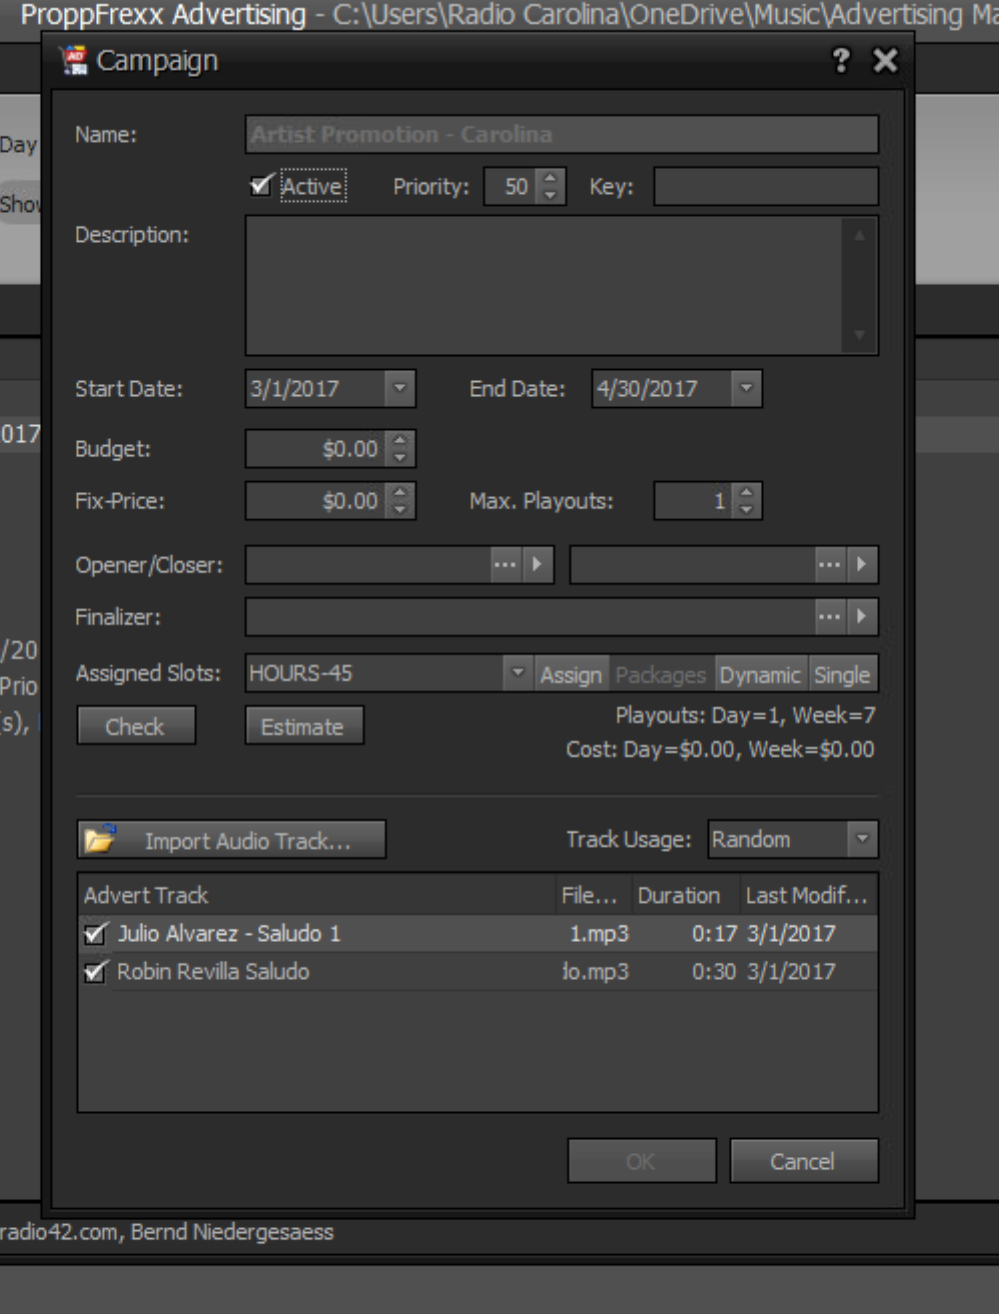Open the Start Date calendar dropdown
Image resolution: width=999 pixels, height=1314 pixels.
[x=399, y=389]
